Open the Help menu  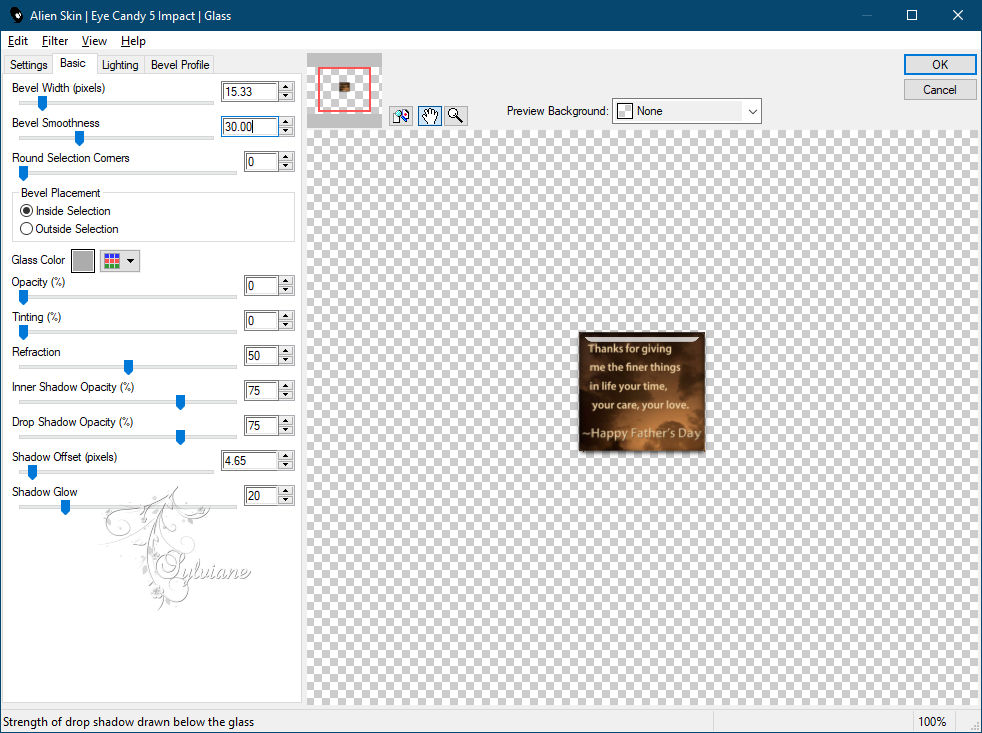pos(133,41)
